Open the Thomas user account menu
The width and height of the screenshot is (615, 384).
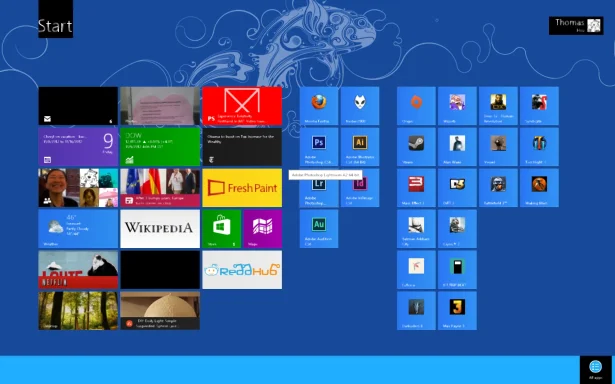[576, 25]
